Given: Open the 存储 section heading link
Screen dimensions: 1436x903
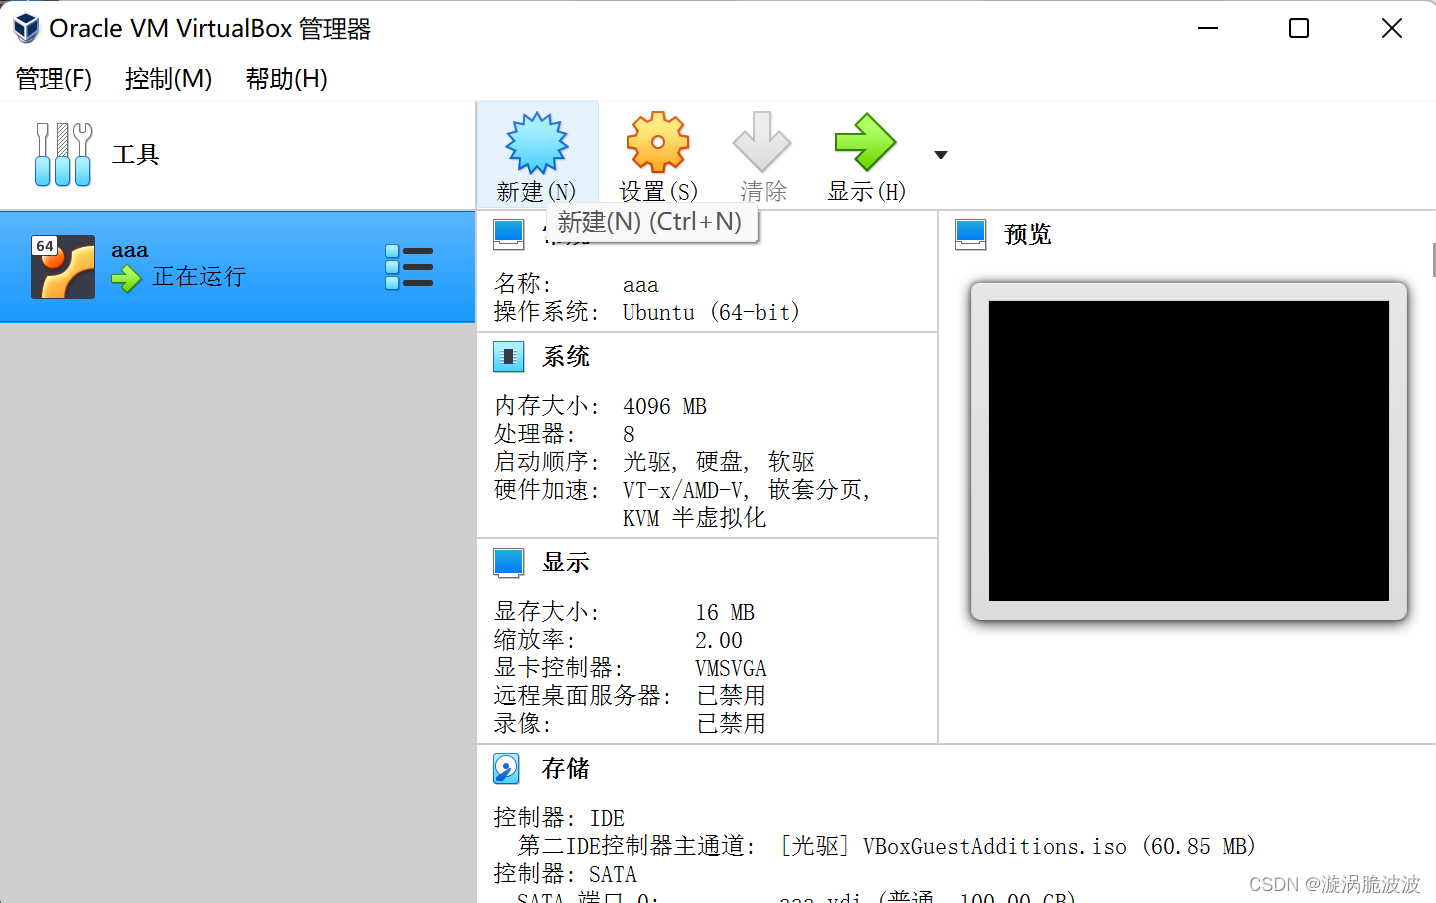Looking at the screenshot, I should pyautogui.click(x=566, y=768).
